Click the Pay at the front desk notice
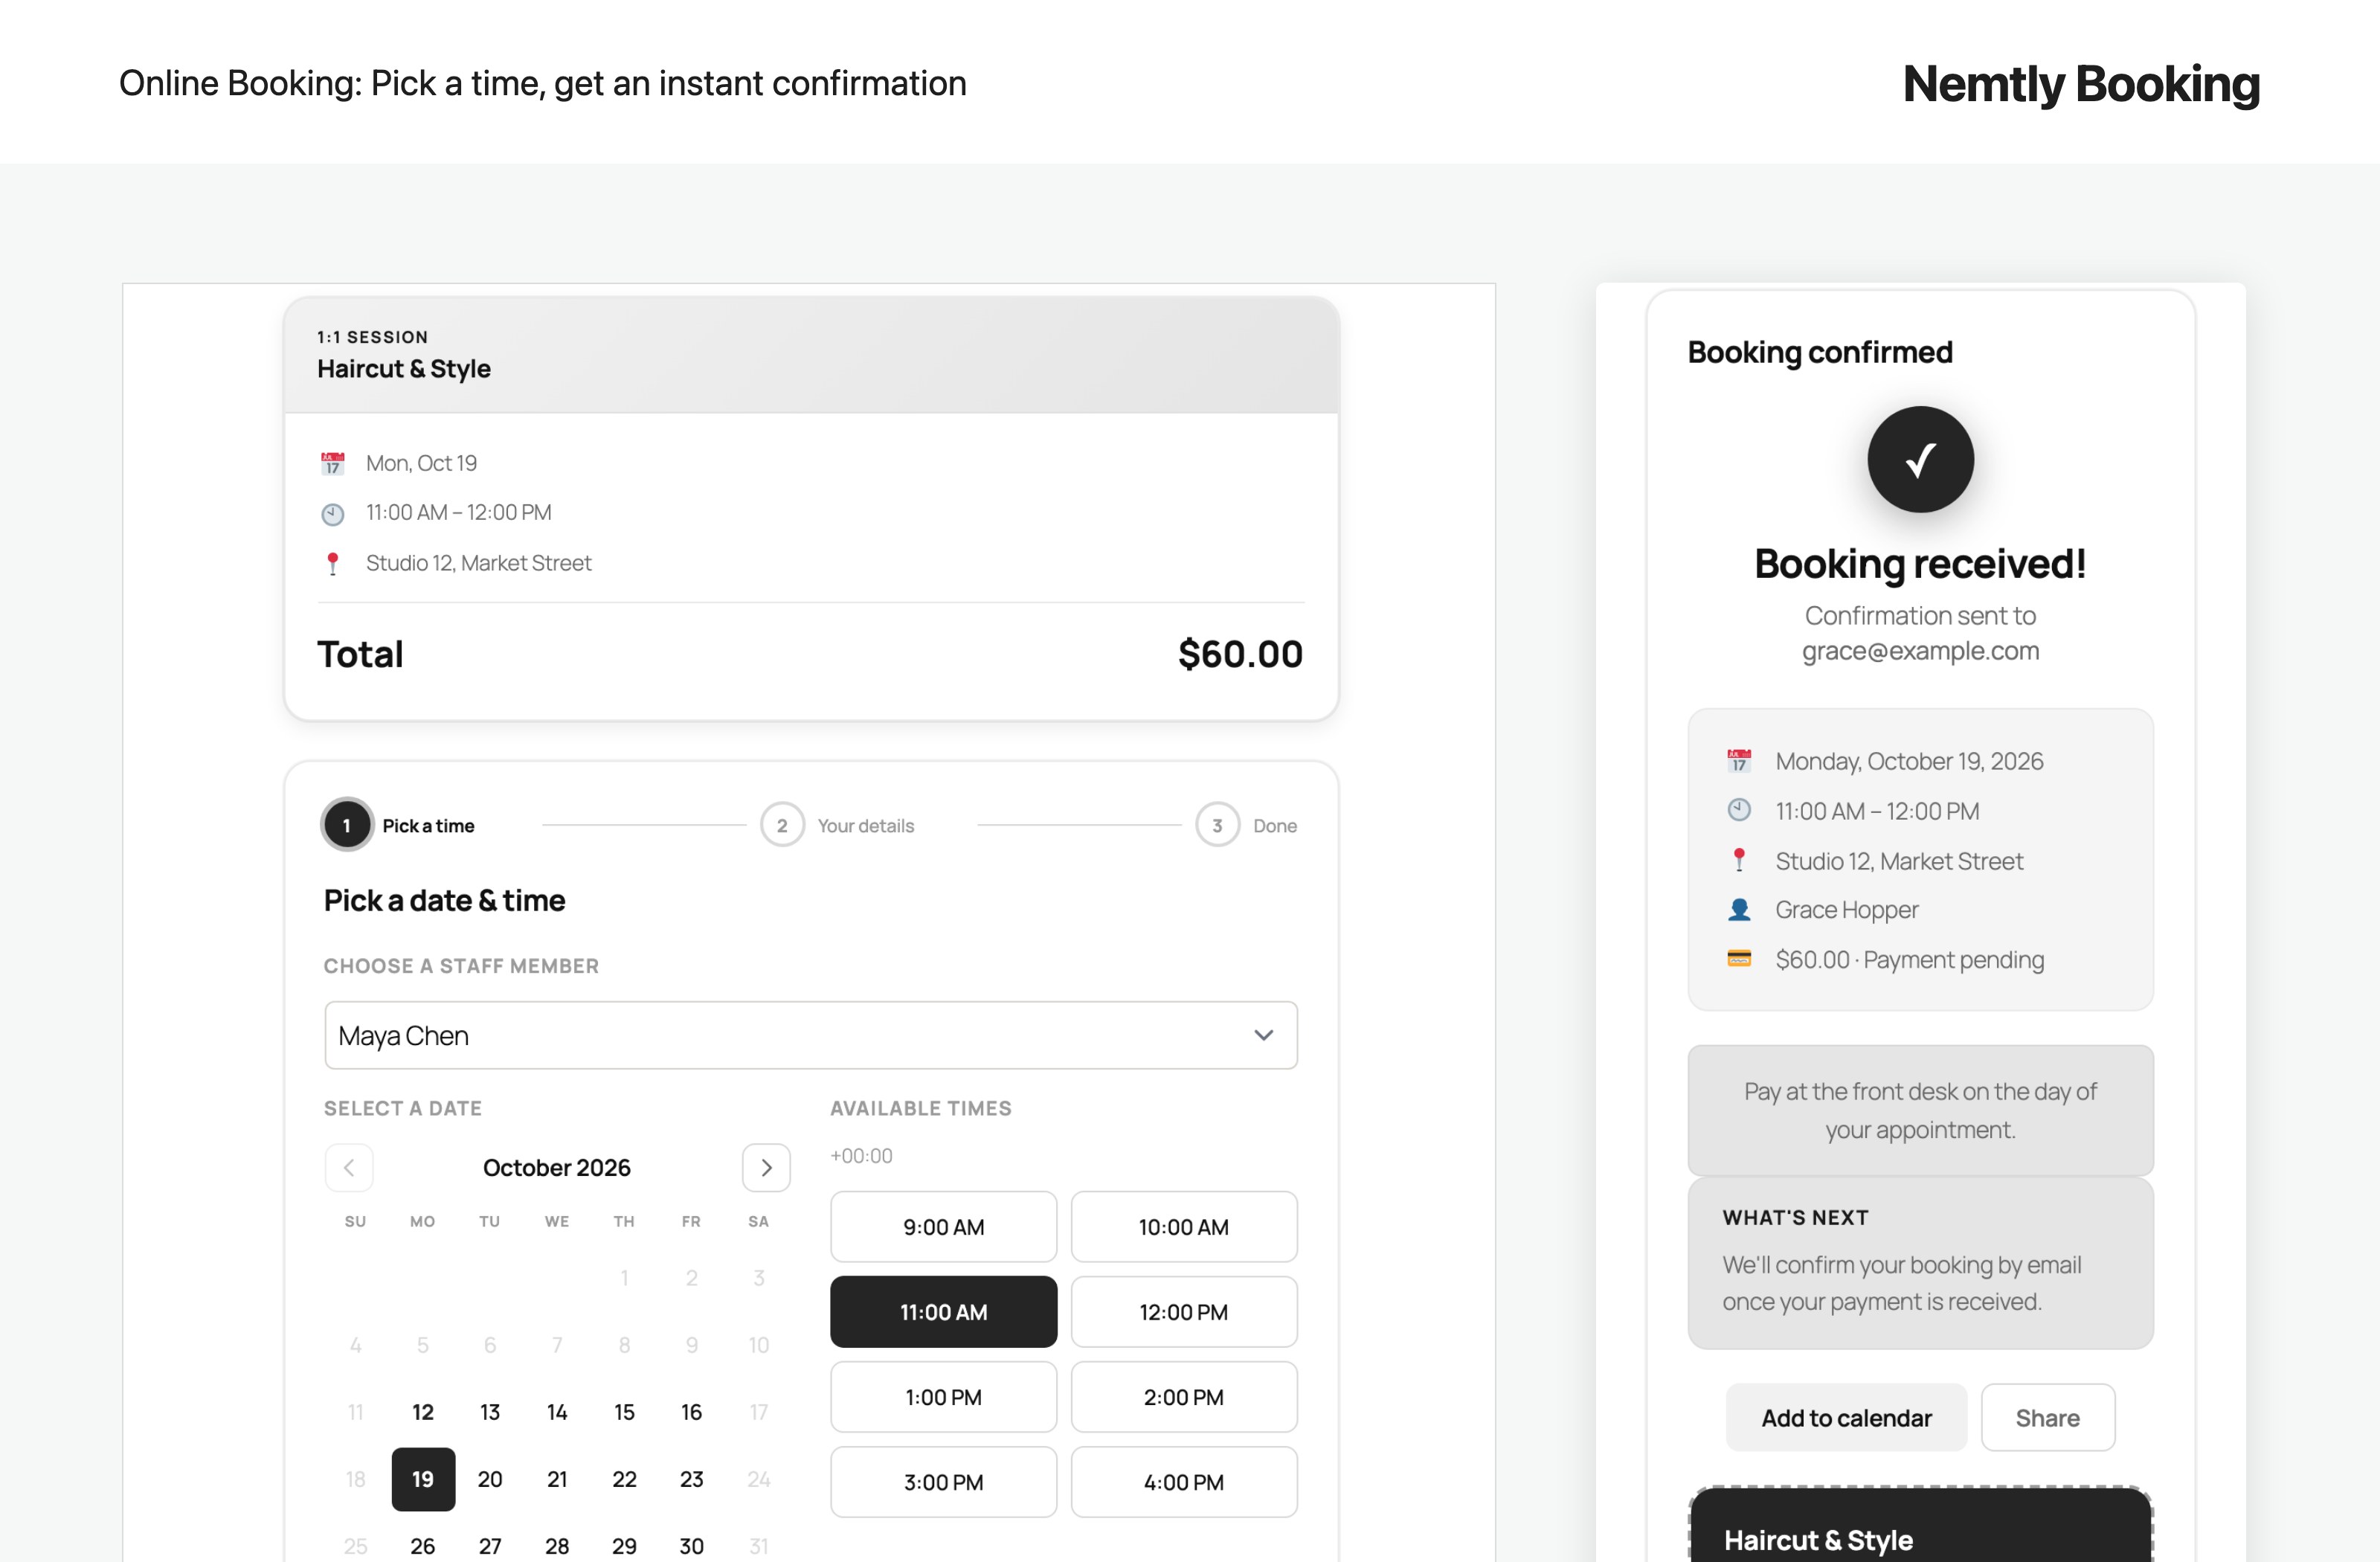Image resolution: width=2380 pixels, height=1562 pixels. (1920, 1110)
